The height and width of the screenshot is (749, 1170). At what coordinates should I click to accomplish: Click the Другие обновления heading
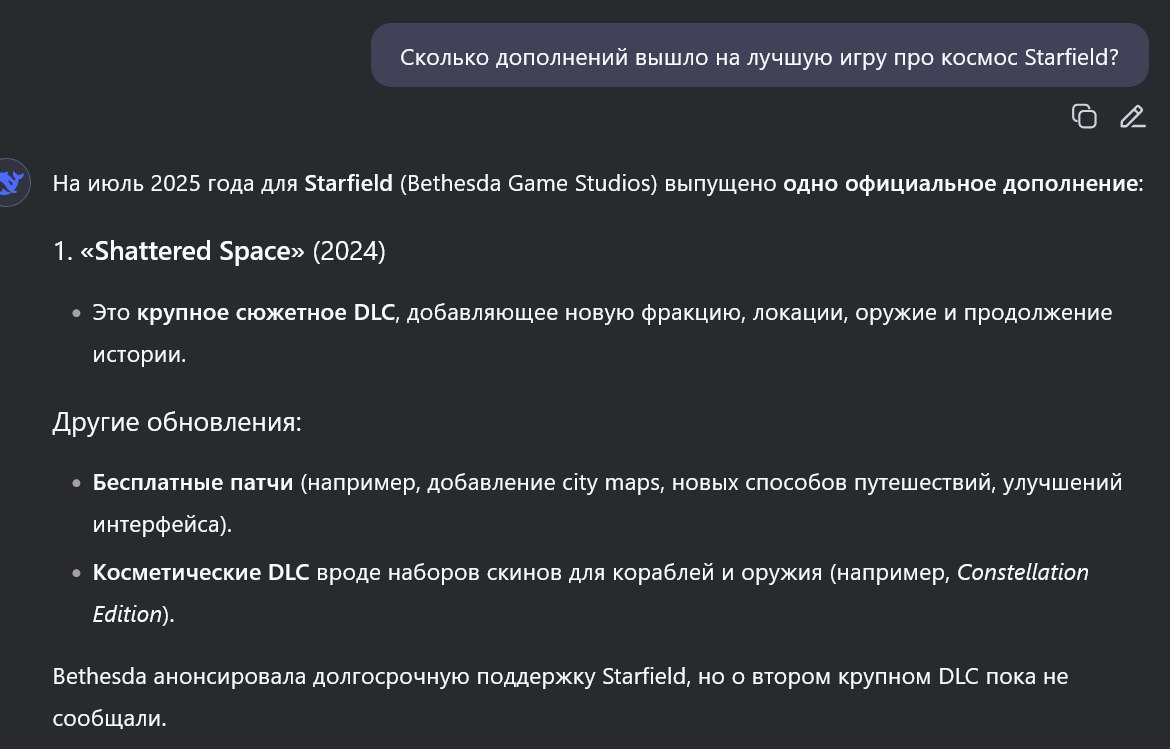(177, 422)
